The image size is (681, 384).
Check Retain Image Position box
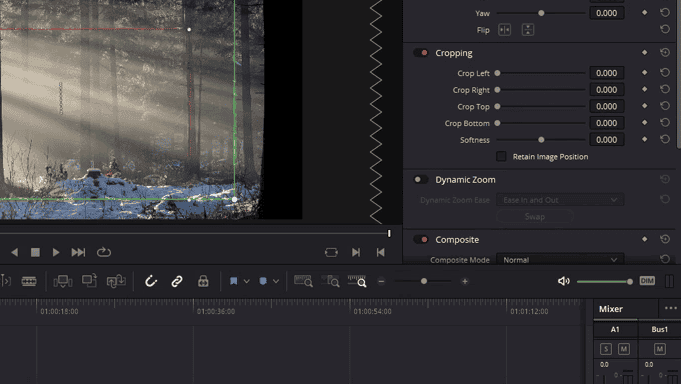501,156
